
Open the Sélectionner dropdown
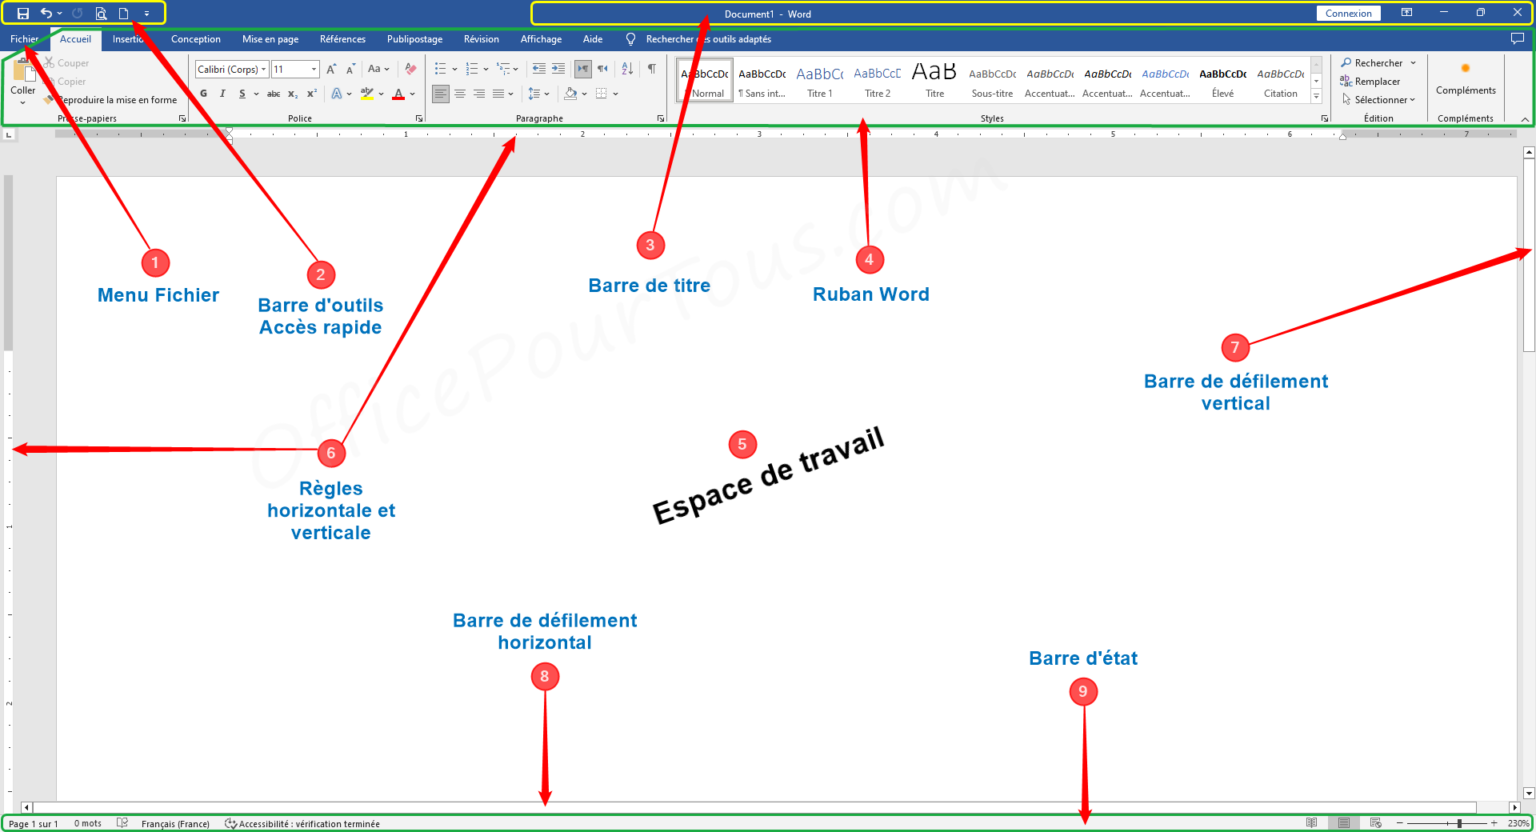1378,99
